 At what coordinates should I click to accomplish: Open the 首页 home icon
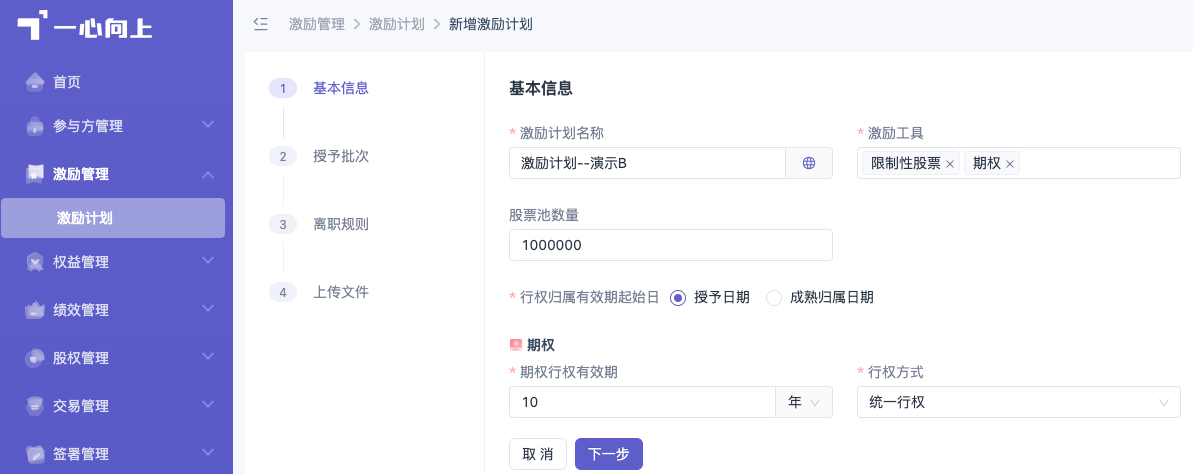[35, 81]
